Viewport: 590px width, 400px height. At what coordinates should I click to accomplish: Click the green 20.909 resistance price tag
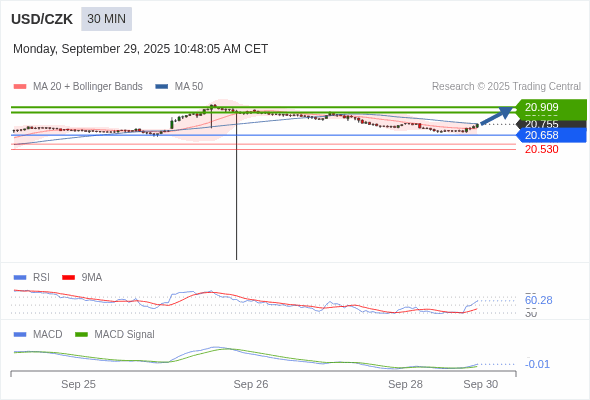[x=551, y=108]
